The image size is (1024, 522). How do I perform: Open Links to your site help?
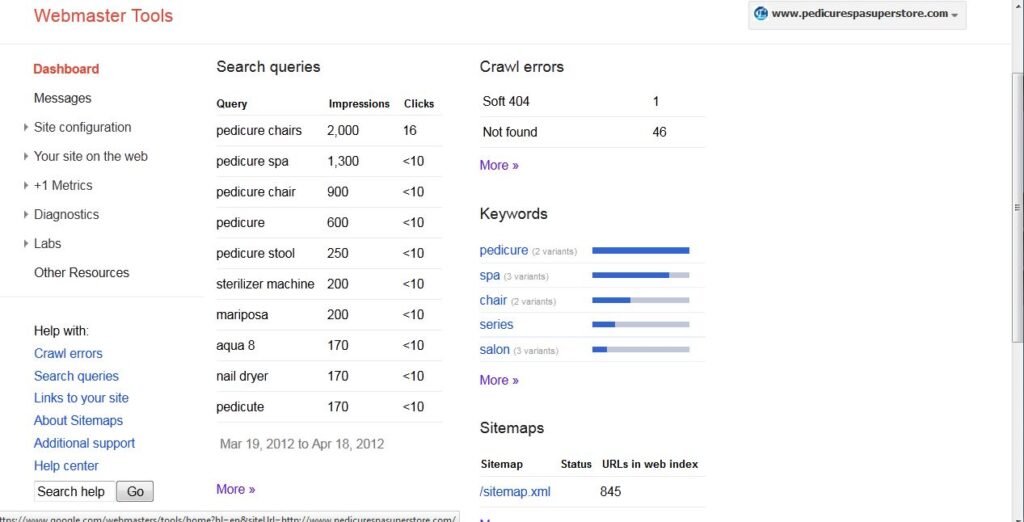pyautogui.click(x=81, y=398)
